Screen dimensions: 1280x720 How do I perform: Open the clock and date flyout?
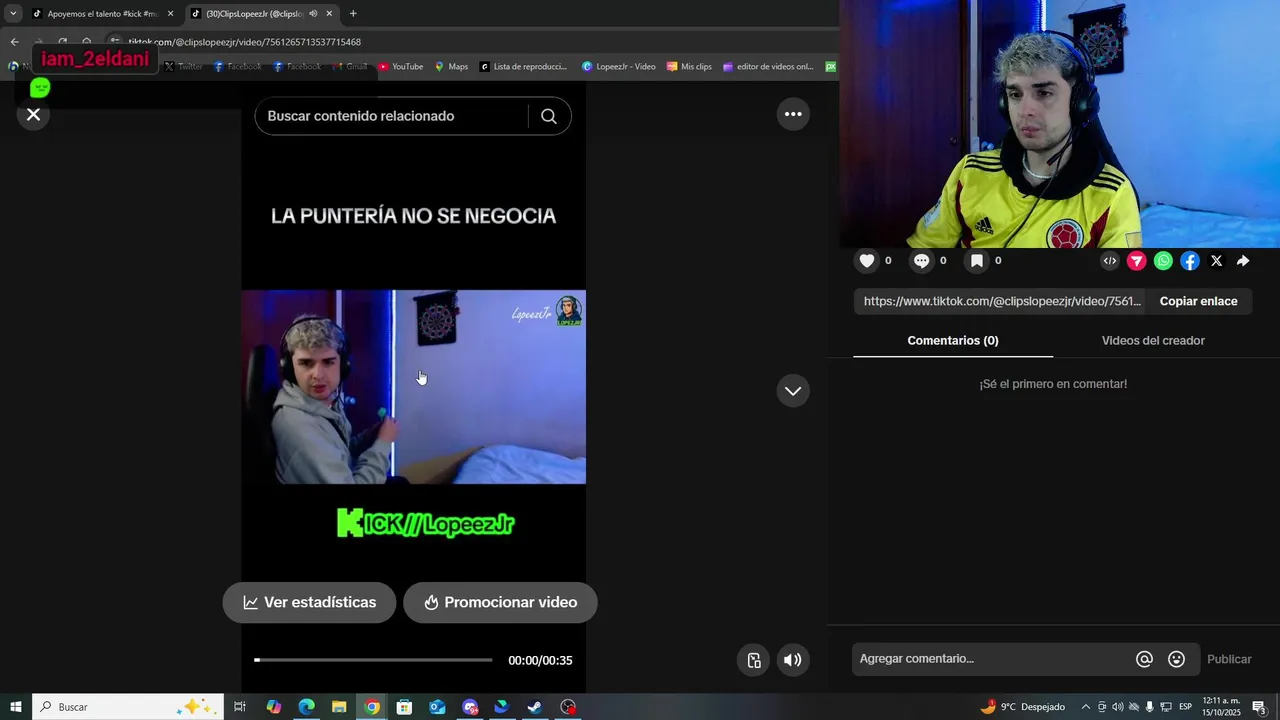point(1221,707)
